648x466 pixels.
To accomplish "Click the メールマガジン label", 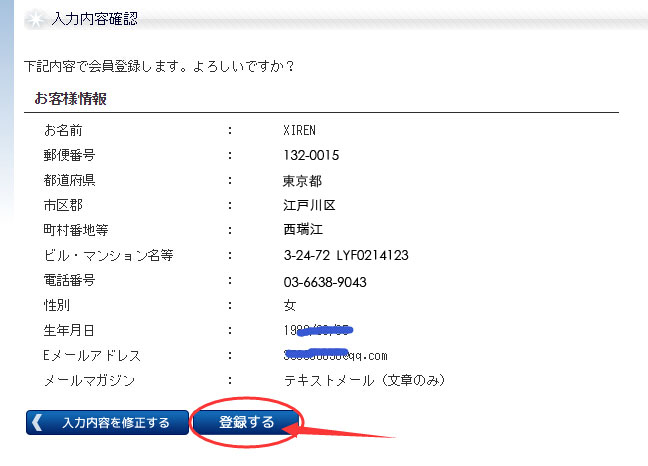I will point(88,380).
